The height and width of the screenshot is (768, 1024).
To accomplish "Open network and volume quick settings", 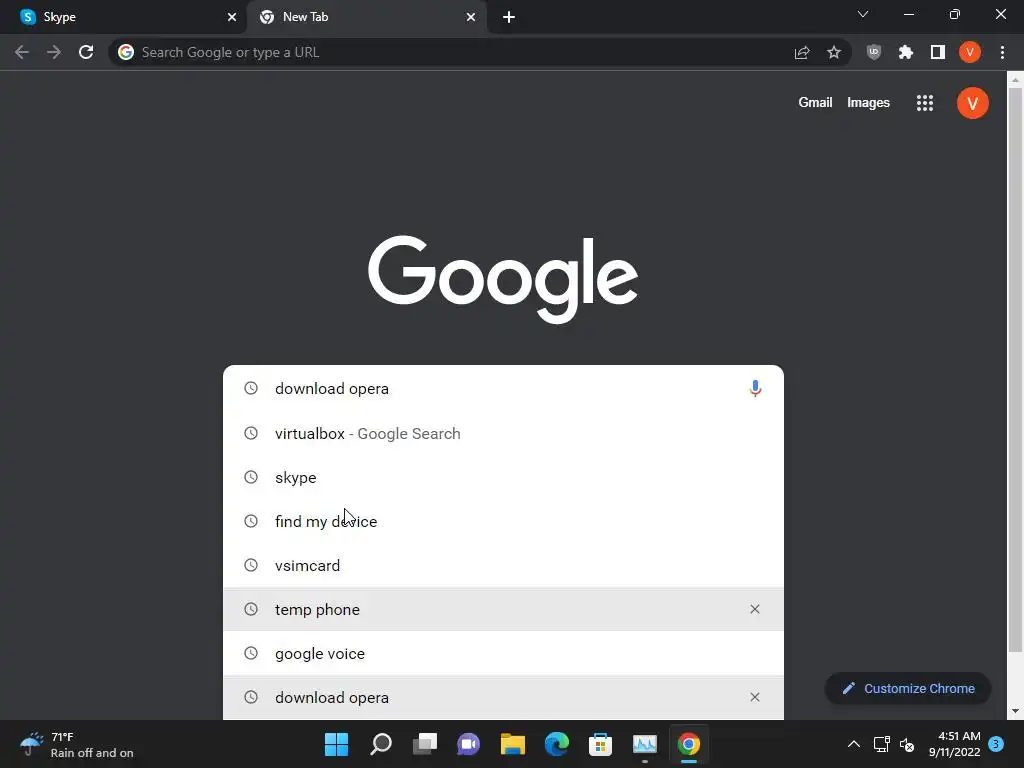I will coord(894,744).
